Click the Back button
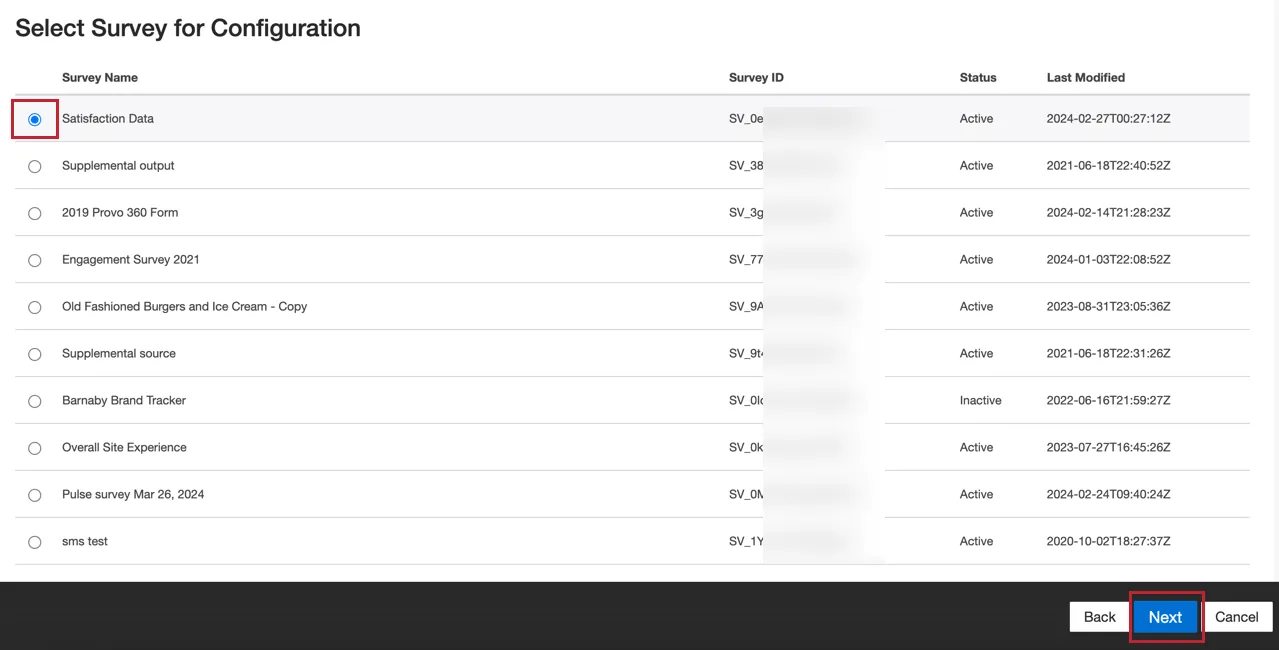Image resolution: width=1279 pixels, height=650 pixels. tap(1099, 617)
